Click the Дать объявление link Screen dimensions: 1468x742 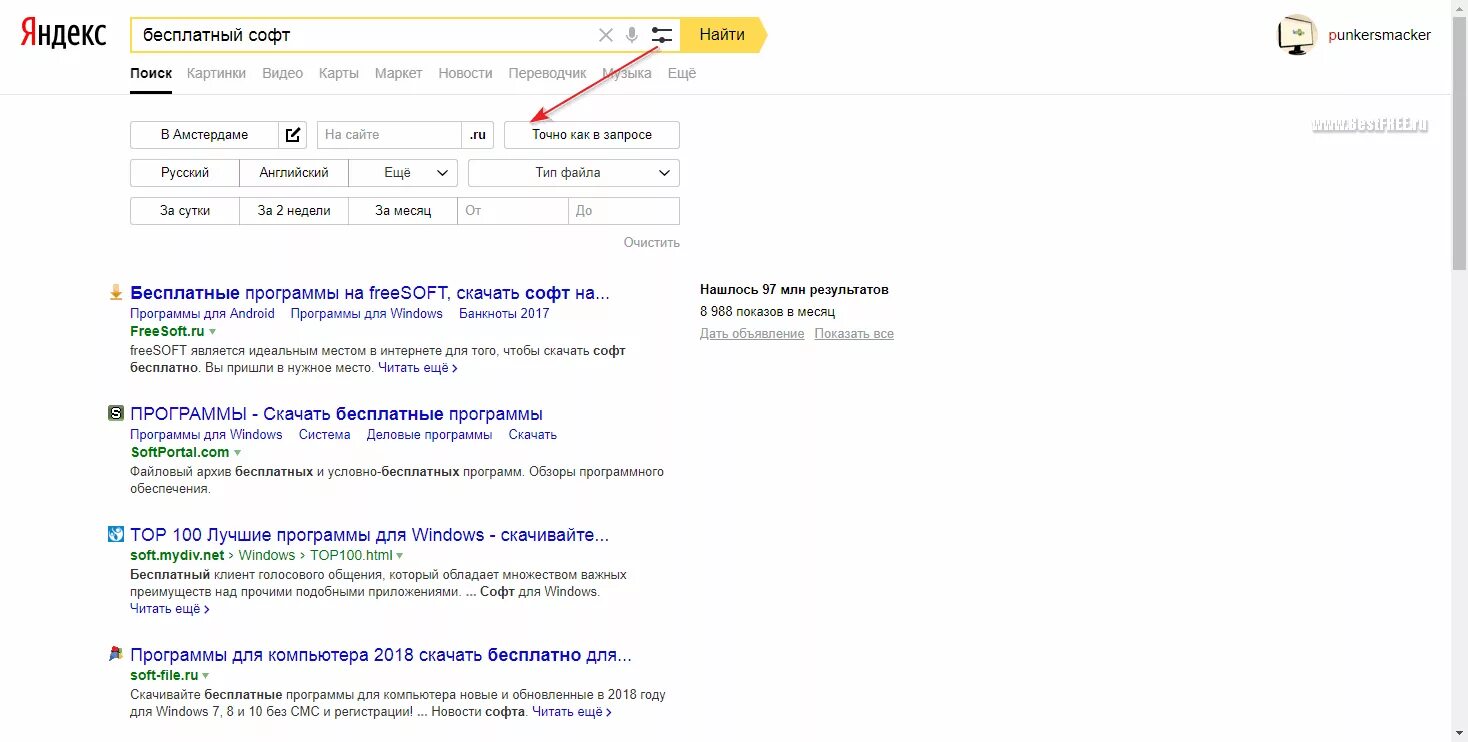pyautogui.click(x=752, y=334)
